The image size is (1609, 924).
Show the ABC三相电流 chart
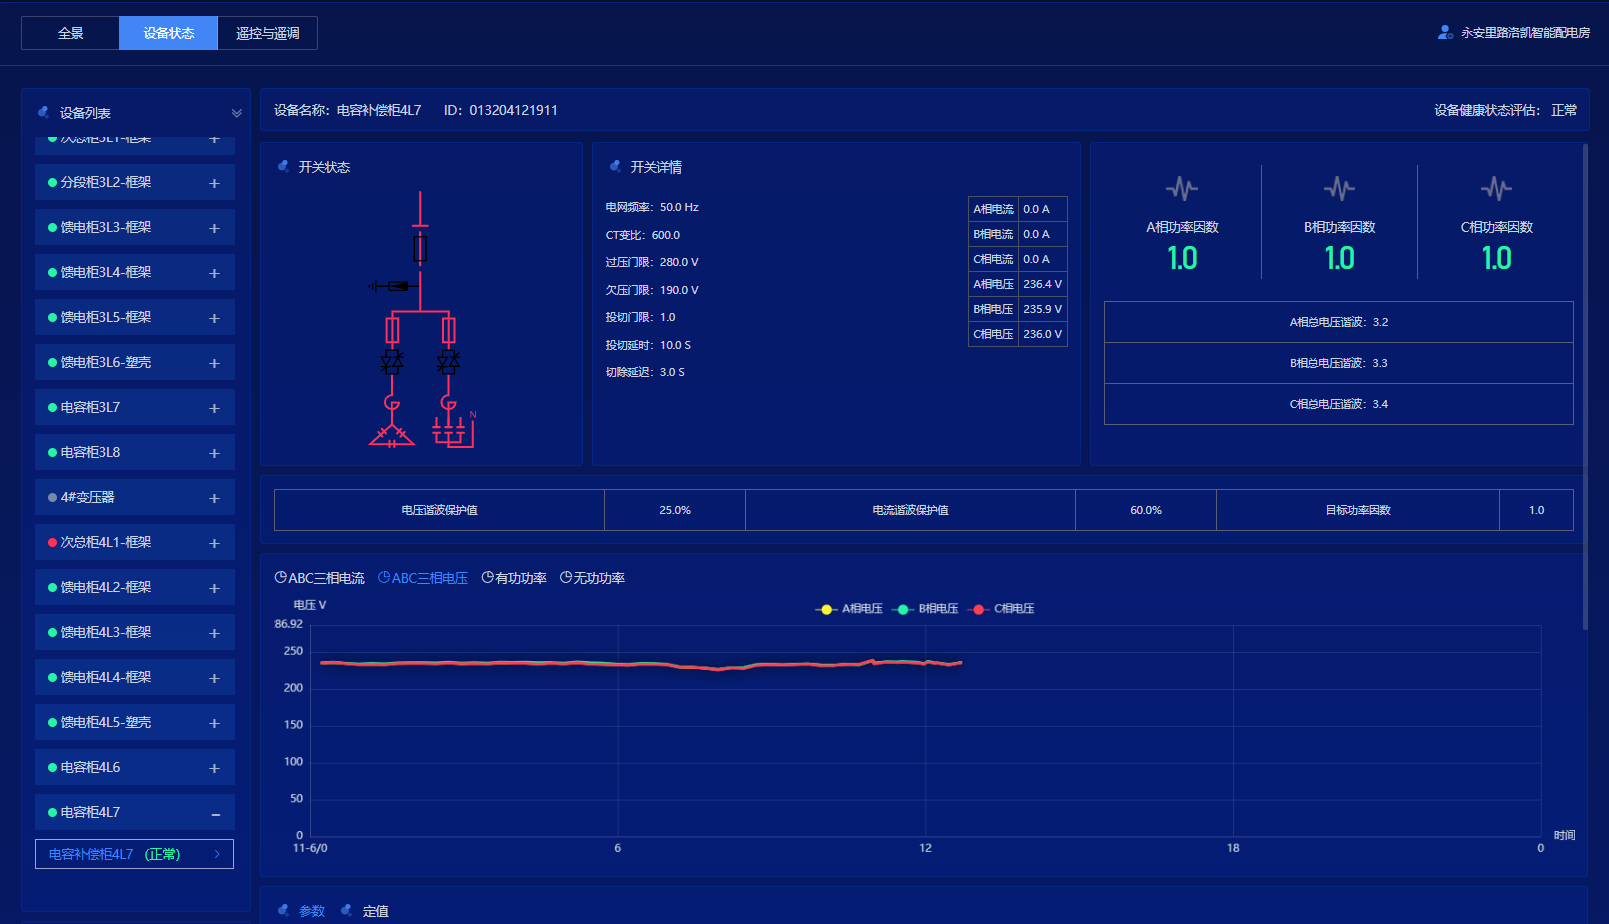coord(320,578)
